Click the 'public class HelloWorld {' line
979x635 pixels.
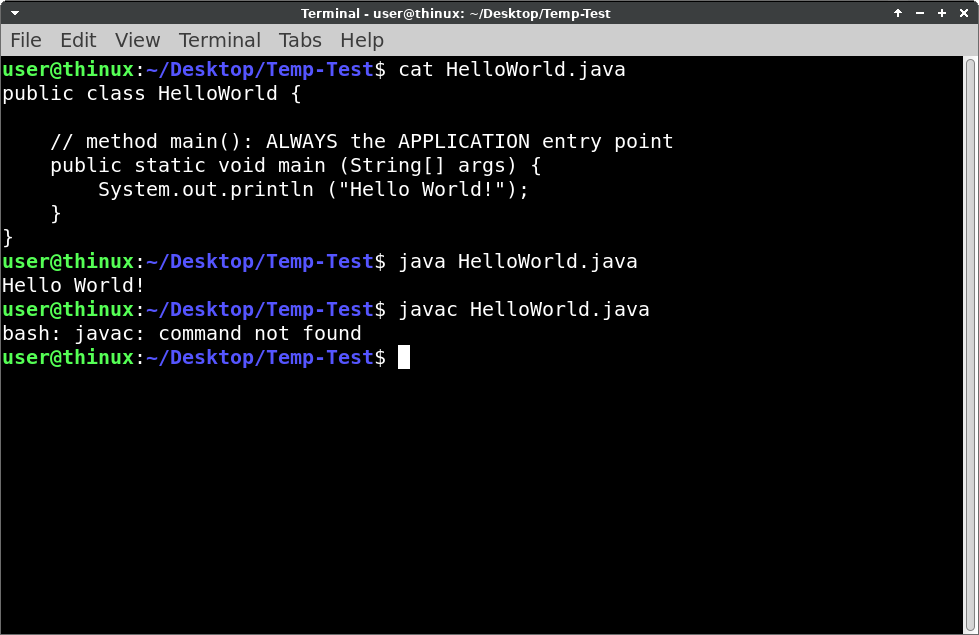click(x=152, y=94)
